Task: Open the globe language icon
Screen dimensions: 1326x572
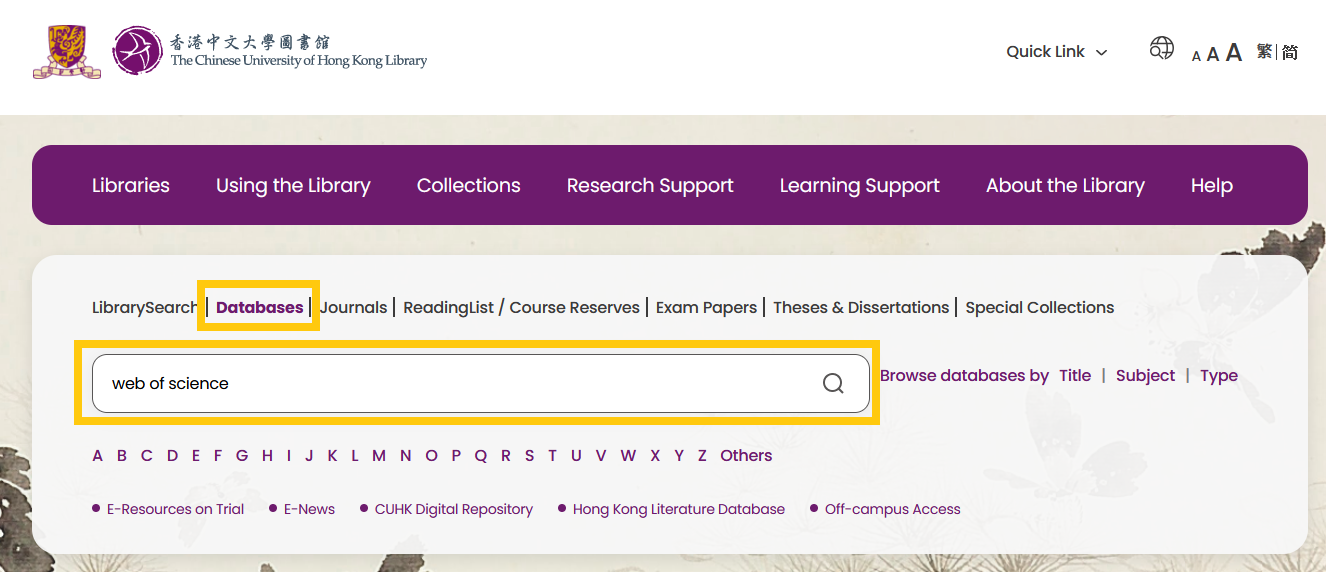Action: click(x=1161, y=48)
